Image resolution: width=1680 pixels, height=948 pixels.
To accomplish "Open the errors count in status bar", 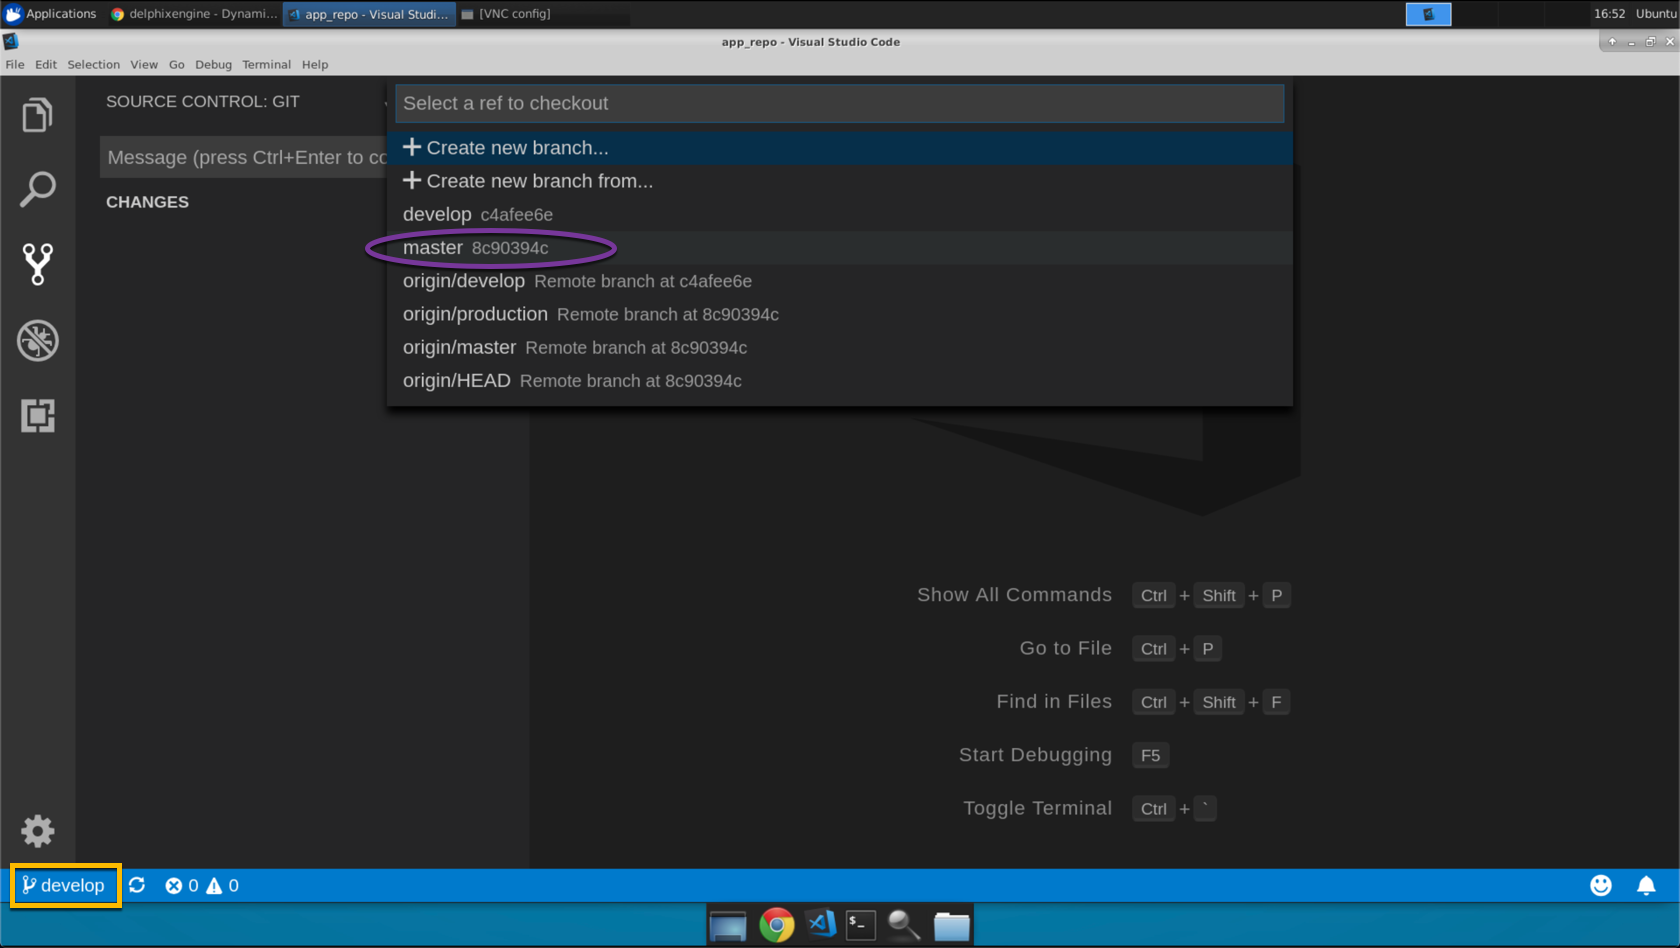I will pyautogui.click(x=182, y=885).
